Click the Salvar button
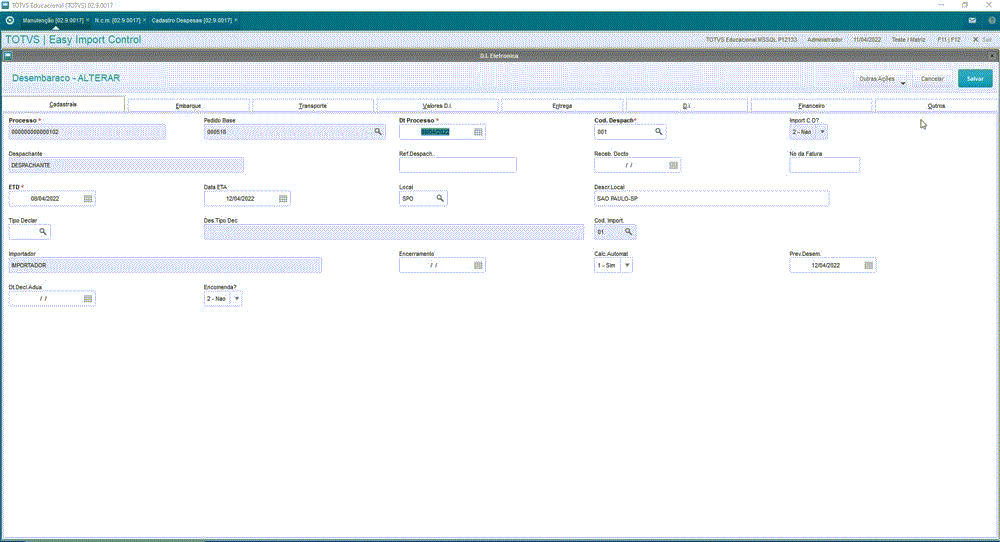Image resolution: width=1000 pixels, height=542 pixels. 975,79
